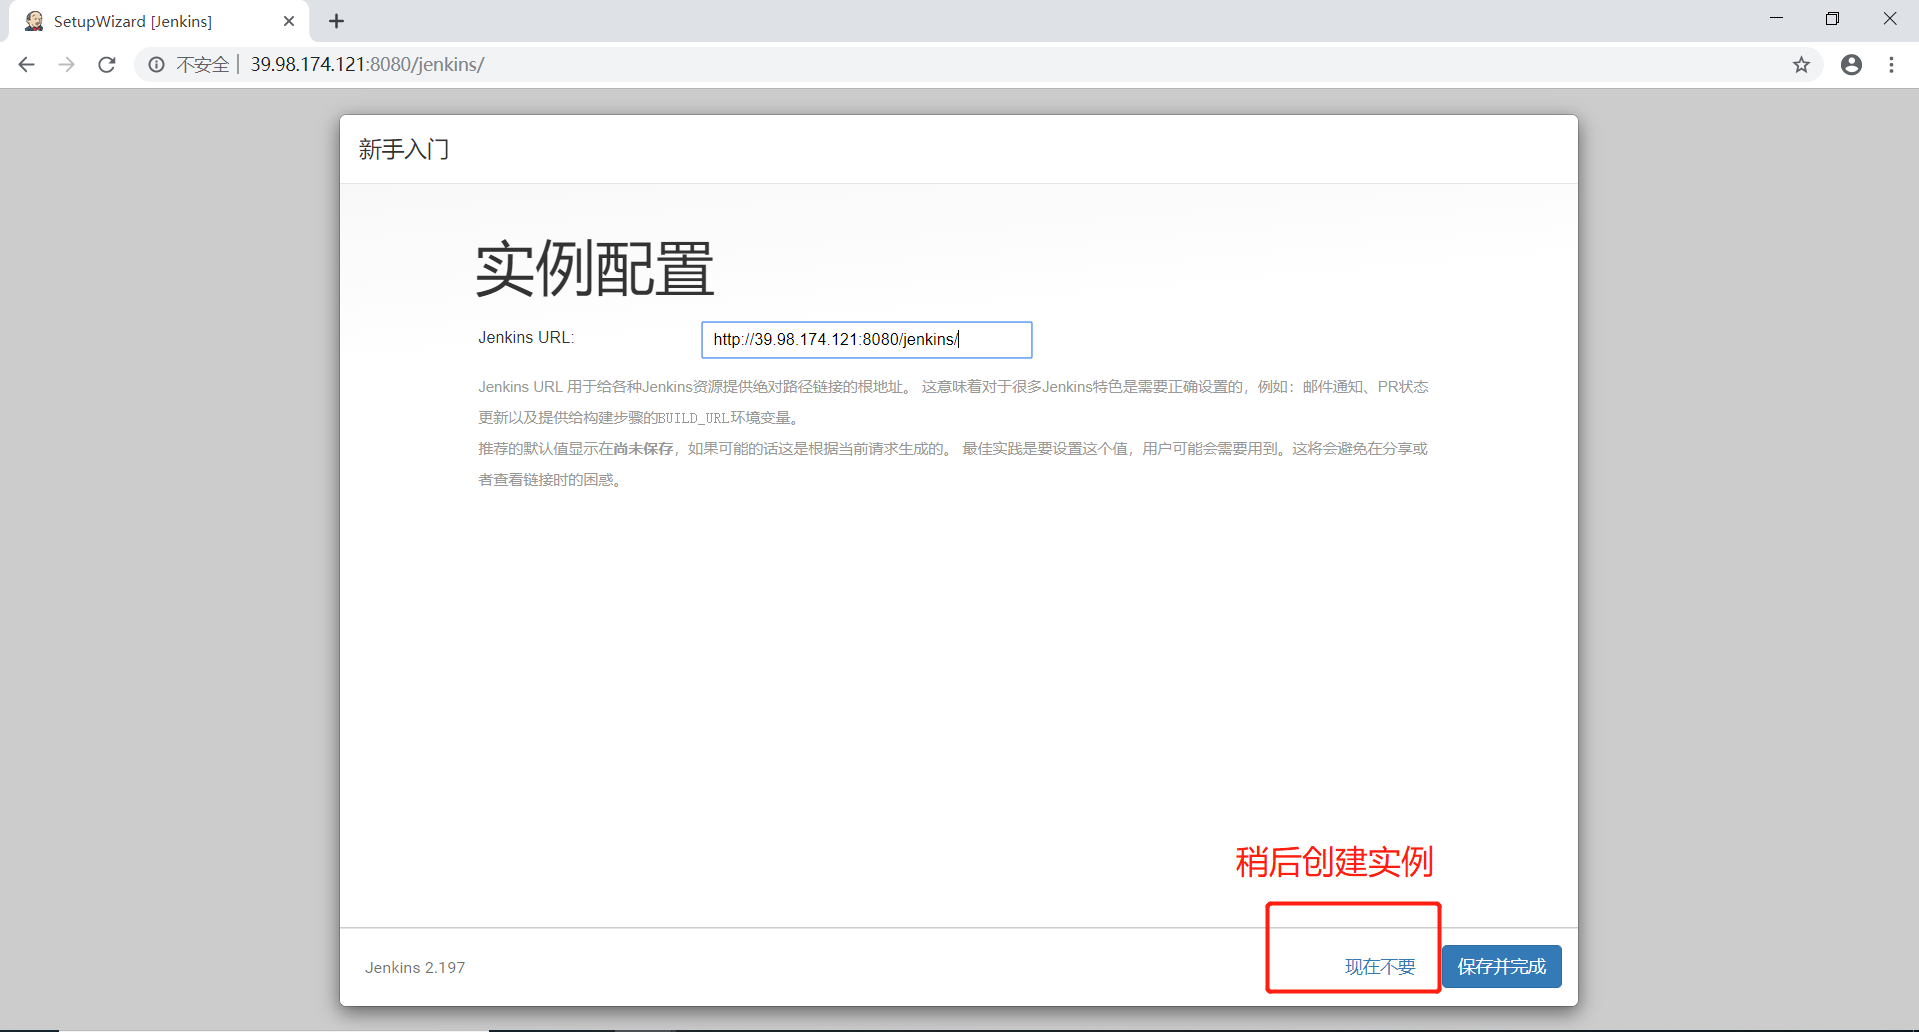
Task: Minimize the browser window
Action: [x=1776, y=19]
